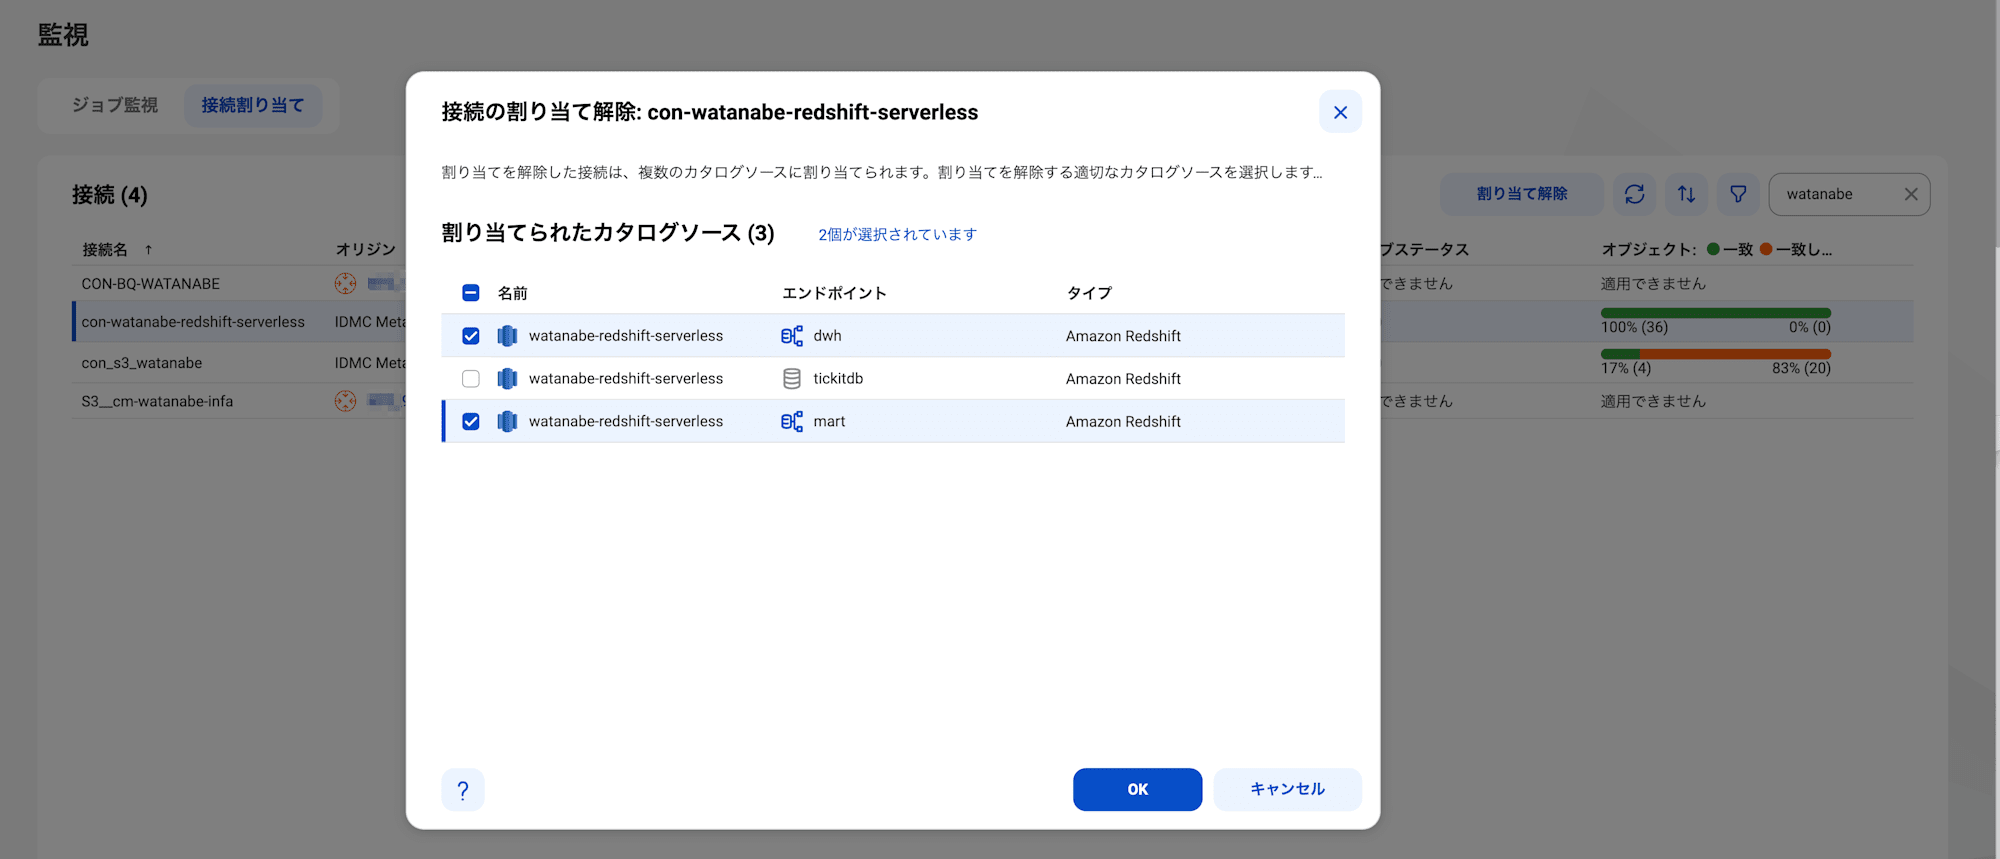The image size is (2000, 859).
Task: Check the tickitdb endpoint row checkbox
Action: pos(471,379)
